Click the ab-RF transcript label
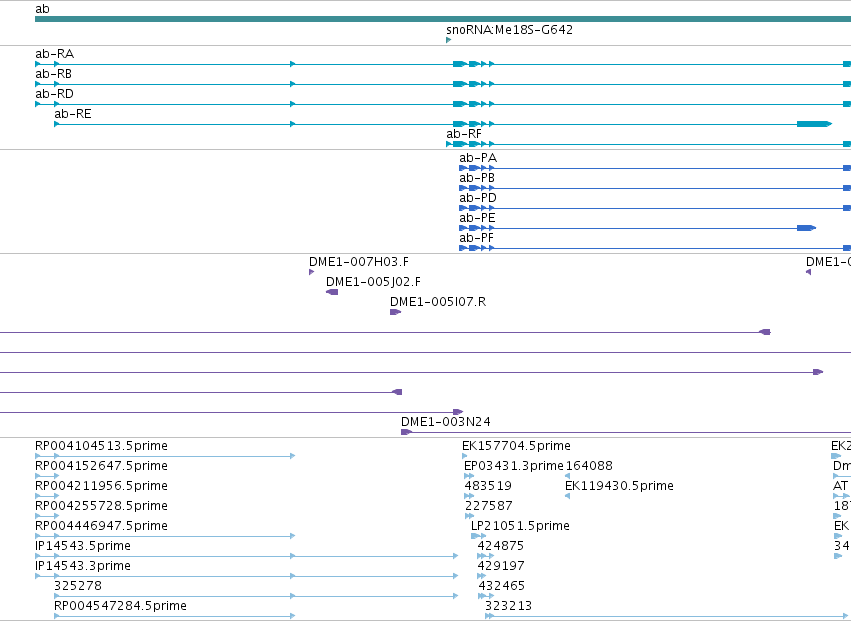The image size is (851, 621). pos(463,134)
